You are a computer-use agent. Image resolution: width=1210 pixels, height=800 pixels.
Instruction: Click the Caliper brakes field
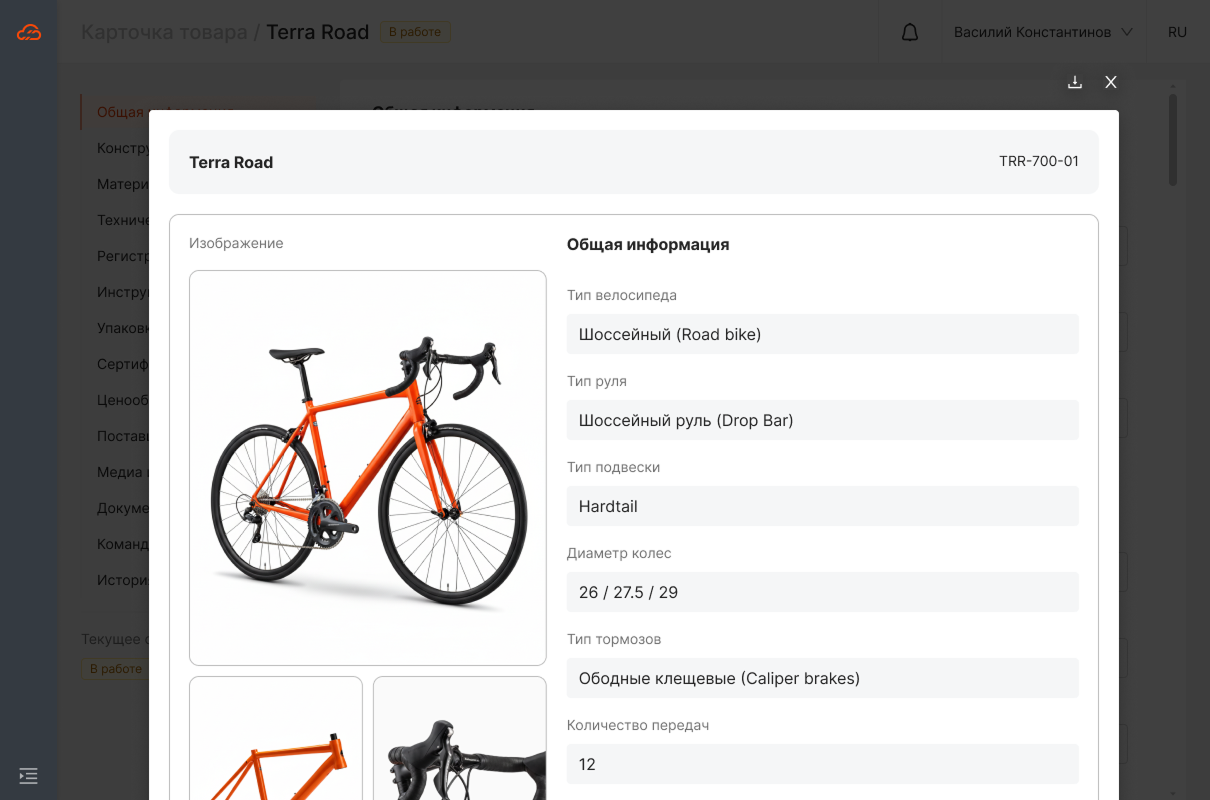(x=822, y=678)
